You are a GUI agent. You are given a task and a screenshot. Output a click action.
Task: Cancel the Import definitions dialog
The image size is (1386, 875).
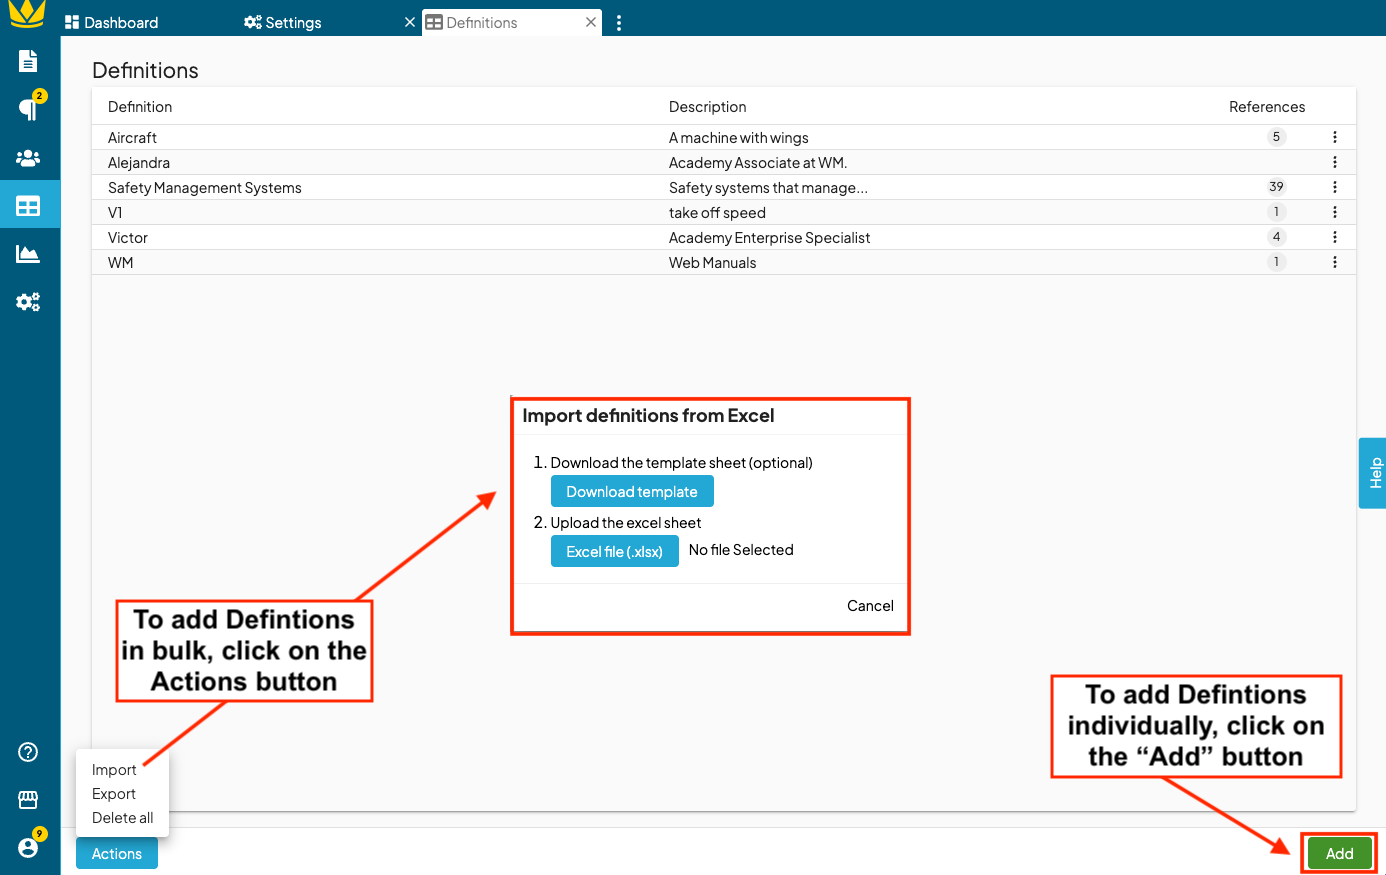[870, 606]
